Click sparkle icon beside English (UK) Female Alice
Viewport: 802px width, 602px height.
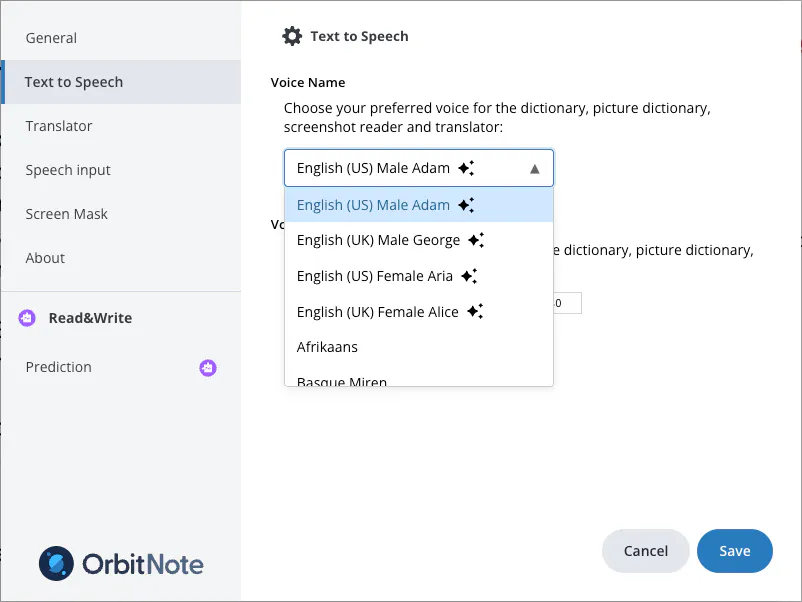click(x=475, y=311)
